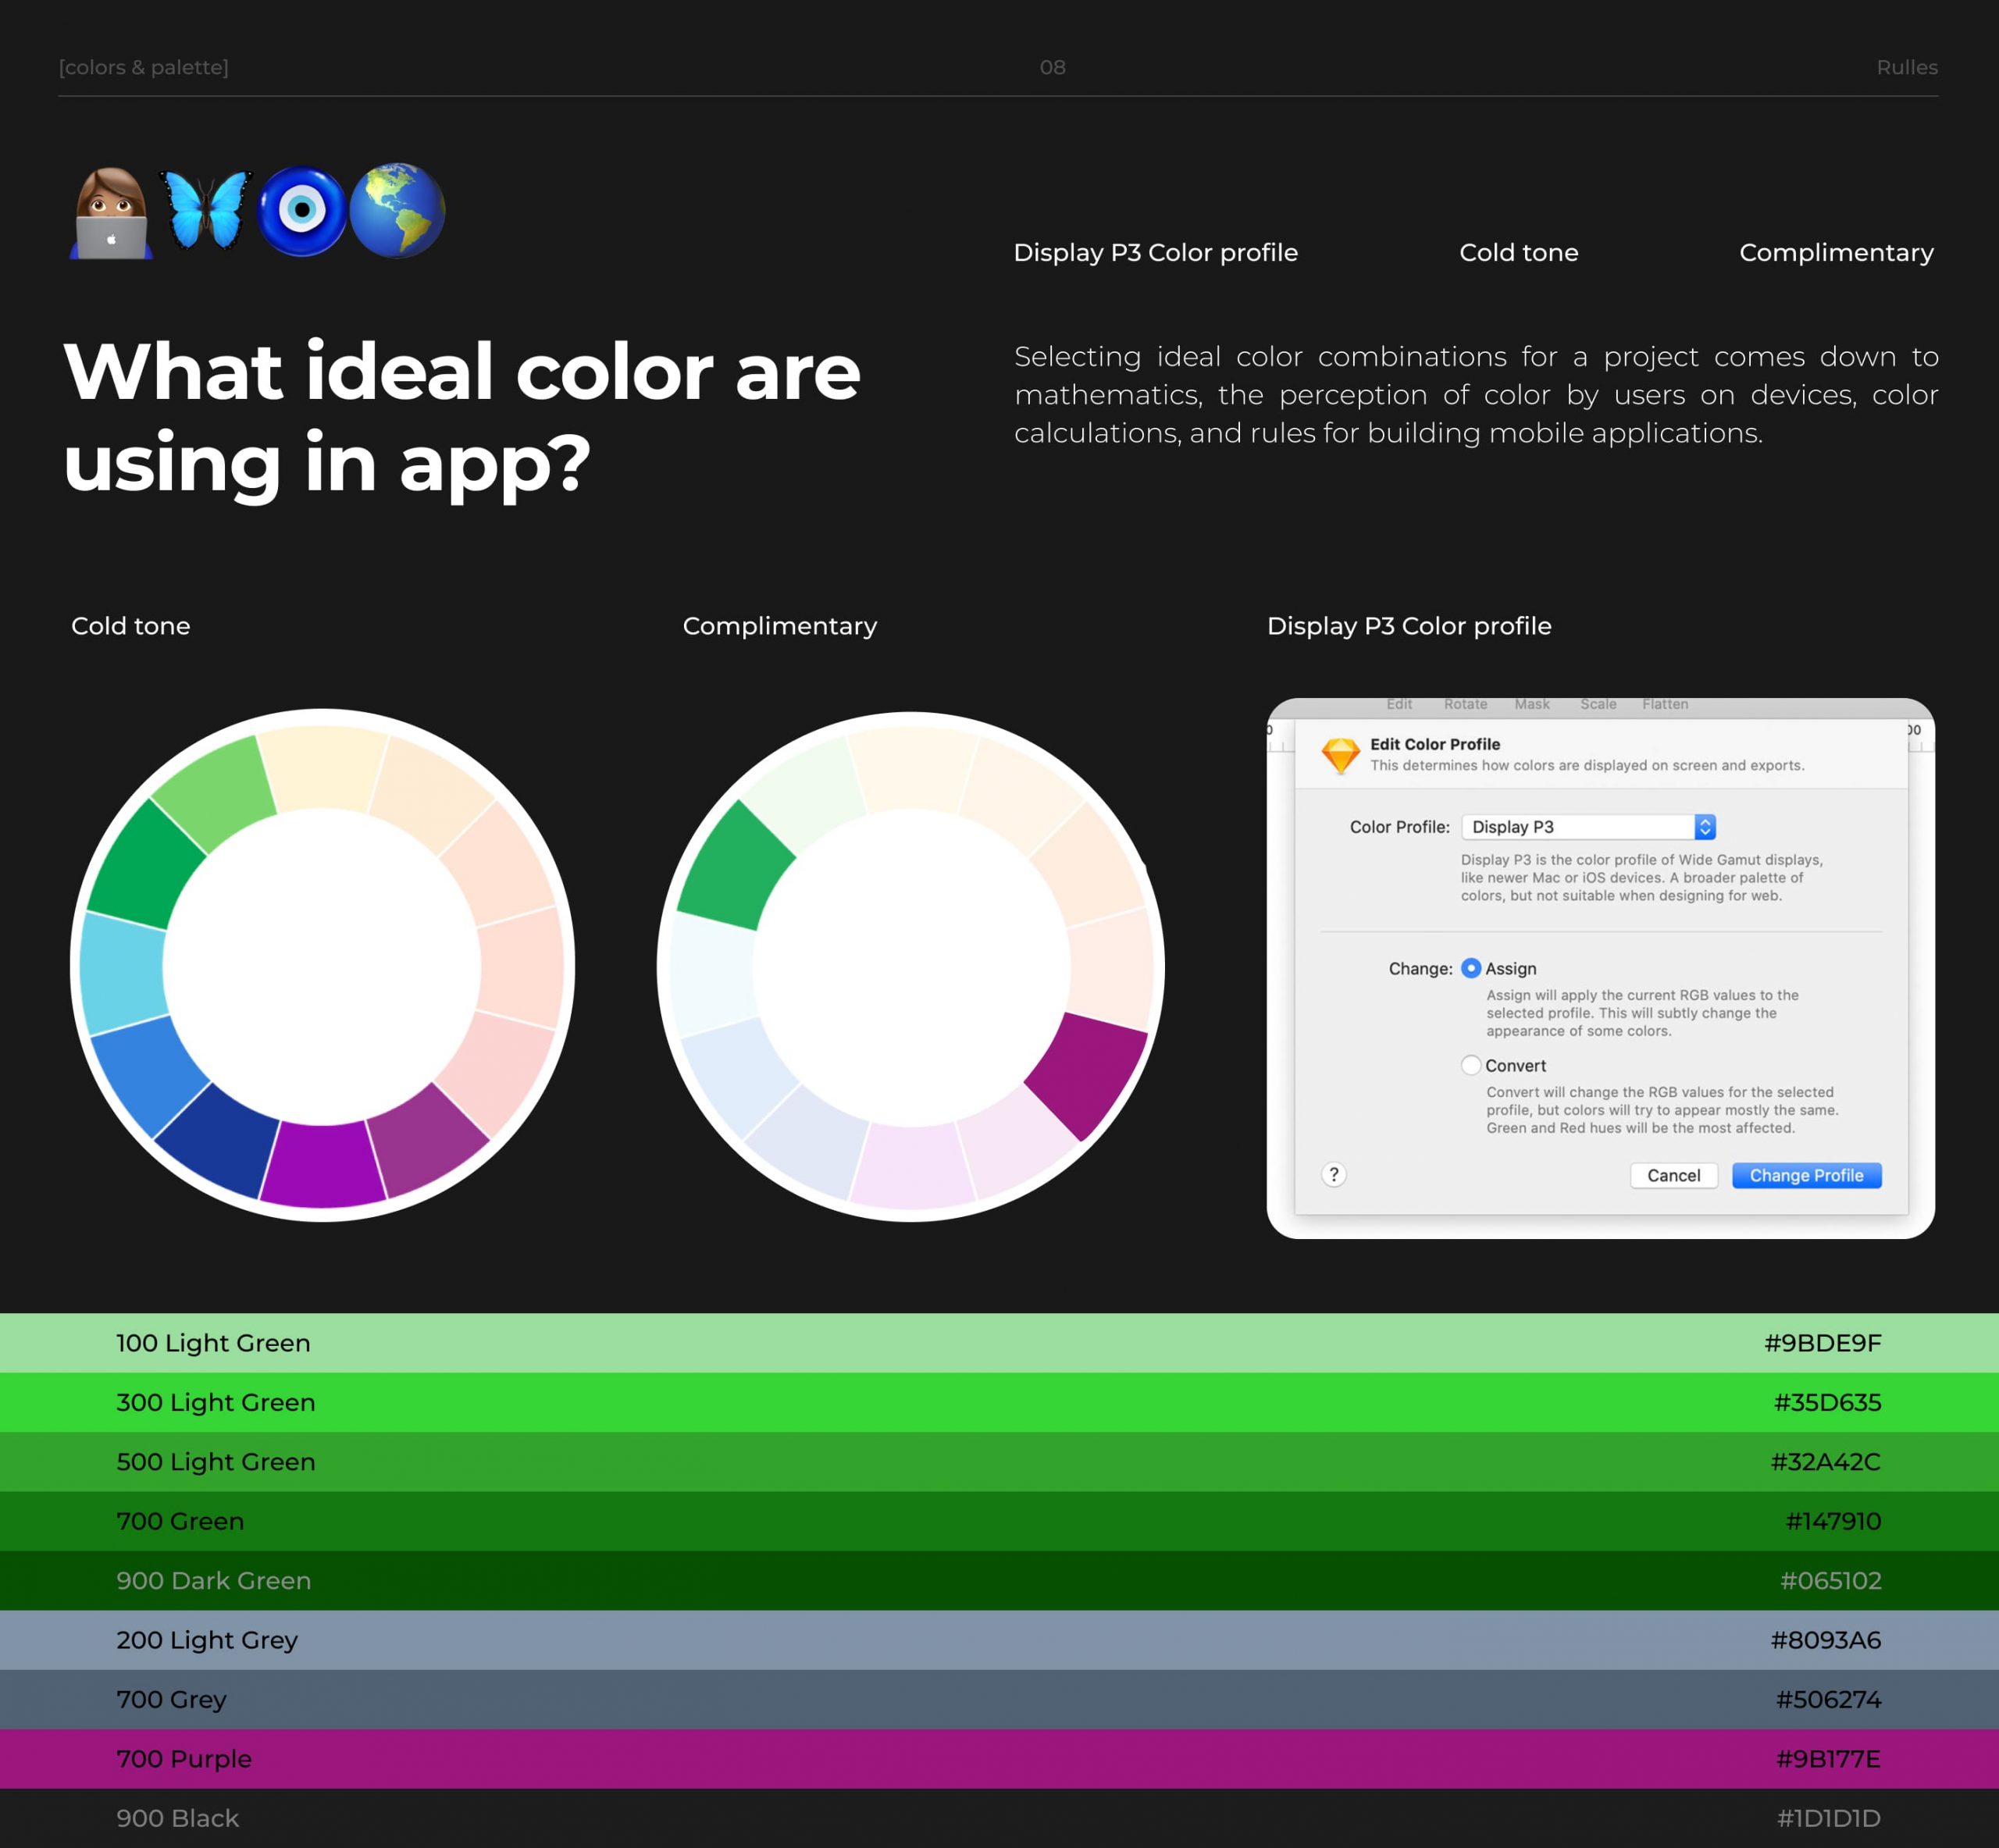Click the Mask toolbar item
The image size is (1999, 1848).
point(1531,705)
